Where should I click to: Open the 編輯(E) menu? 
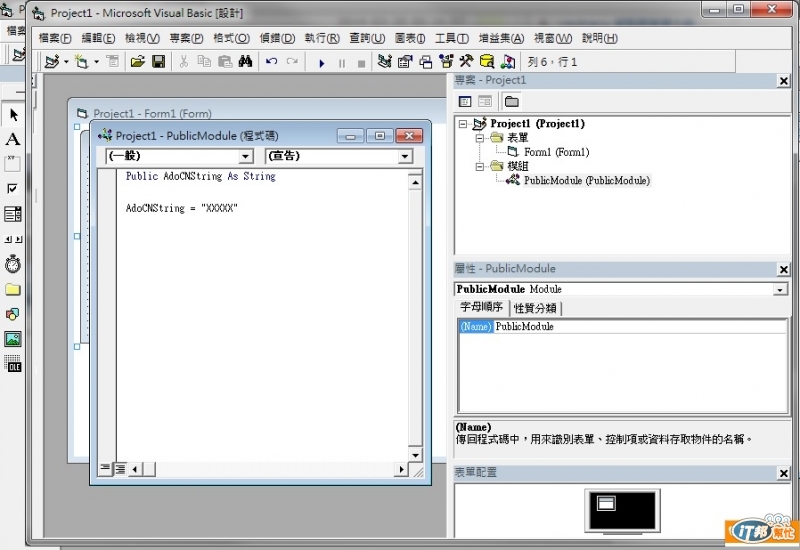pyautogui.click(x=98, y=38)
